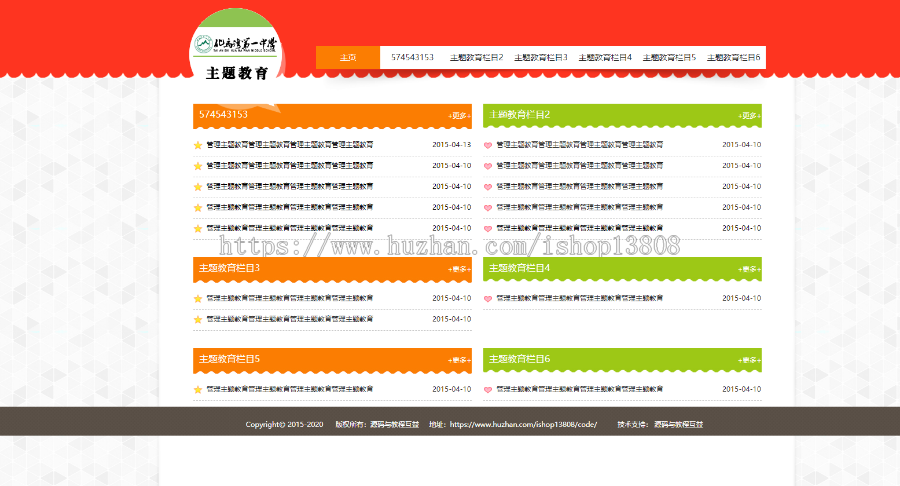Click the 2015-04-13 date text
The width and height of the screenshot is (900, 486).
452,145
